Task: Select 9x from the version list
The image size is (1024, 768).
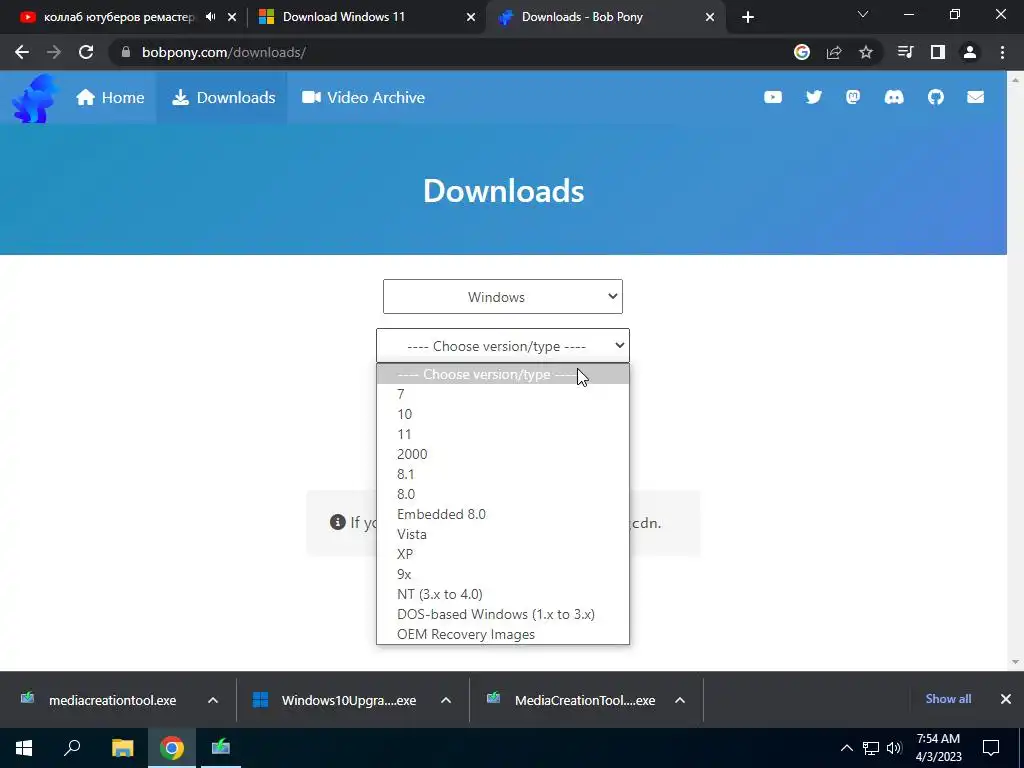Action: 502,574
